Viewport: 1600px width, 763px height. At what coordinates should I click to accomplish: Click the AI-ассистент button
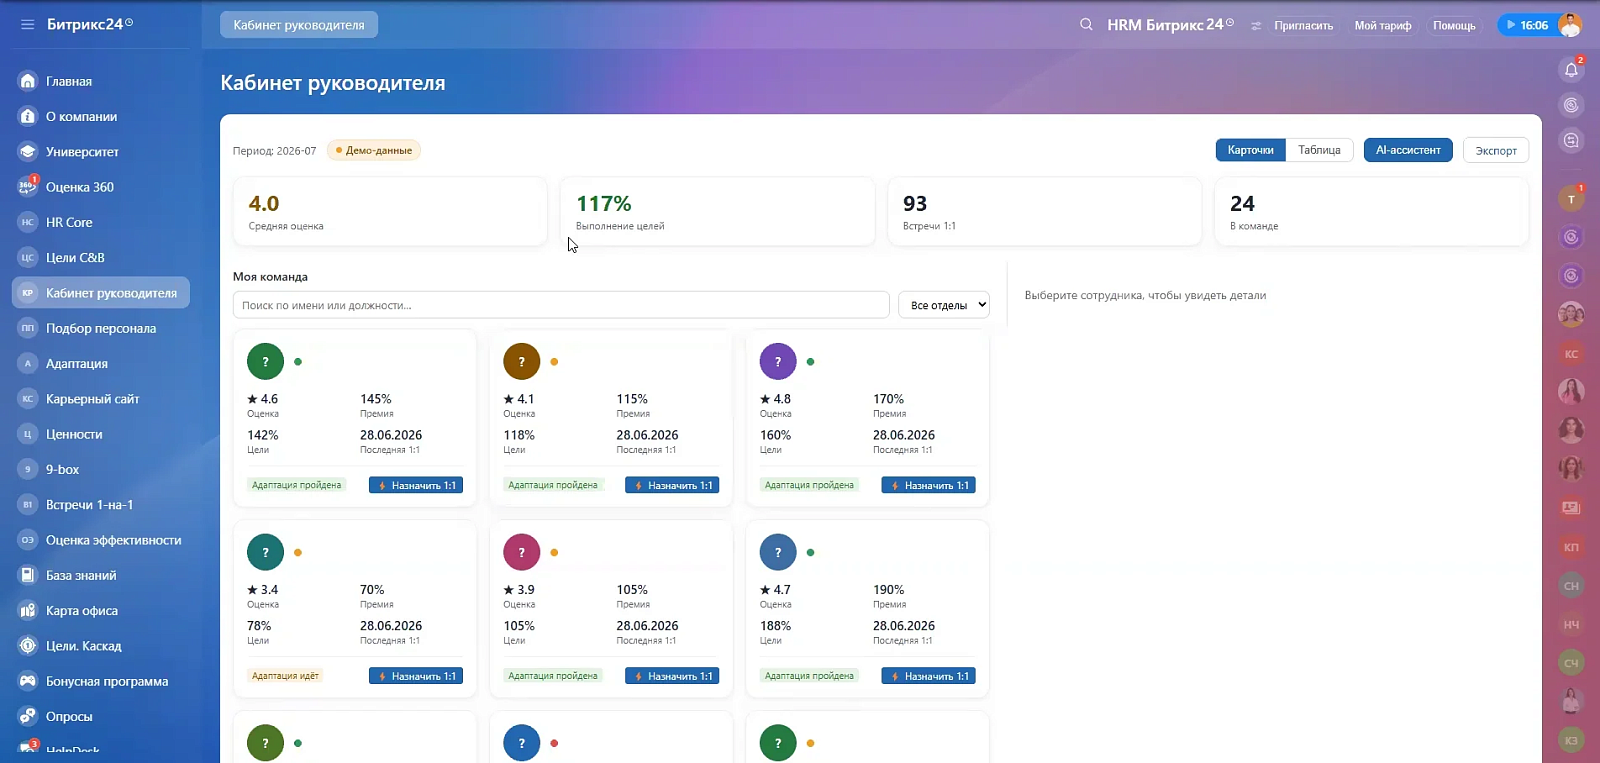1408,150
